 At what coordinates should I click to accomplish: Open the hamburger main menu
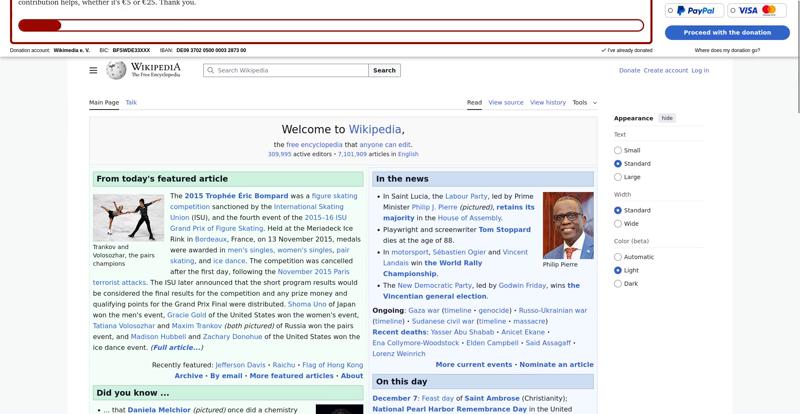[93, 70]
